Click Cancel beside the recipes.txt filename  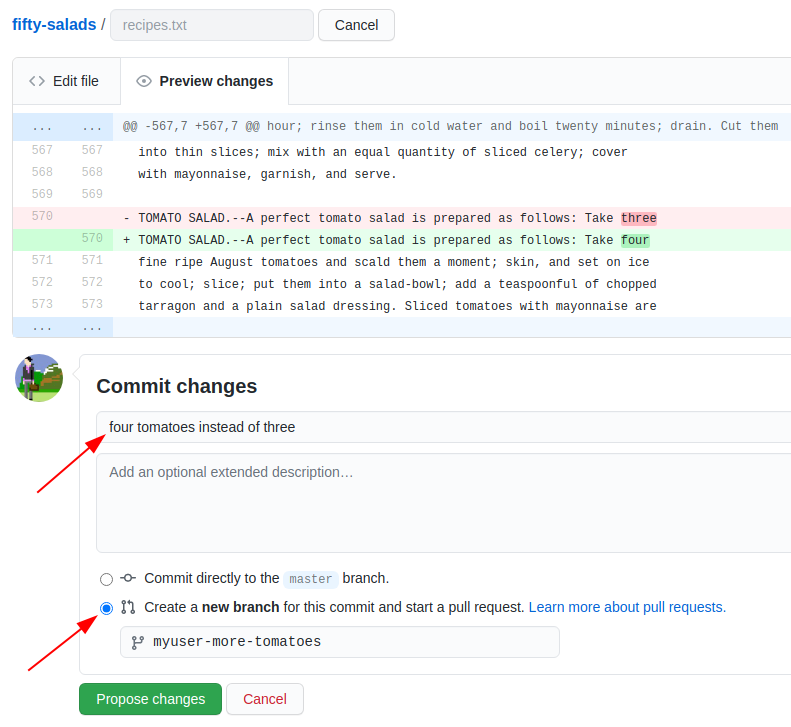pyautogui.click(x=356, y=25)
